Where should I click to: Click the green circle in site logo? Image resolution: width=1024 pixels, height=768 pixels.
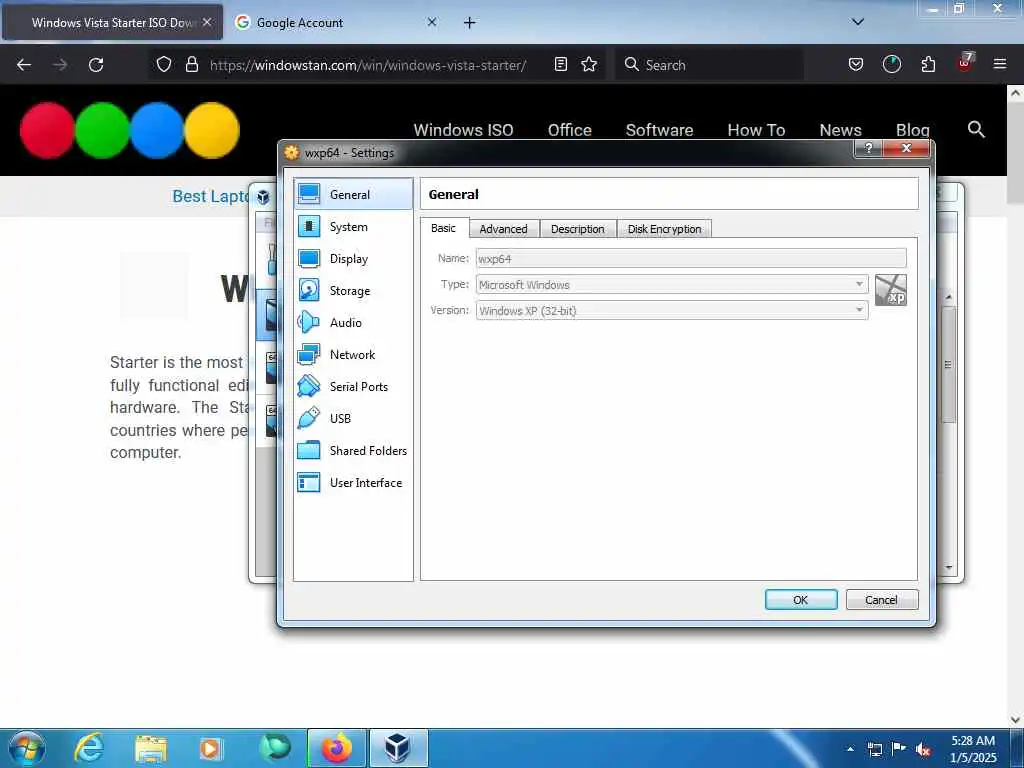point(102,130)
